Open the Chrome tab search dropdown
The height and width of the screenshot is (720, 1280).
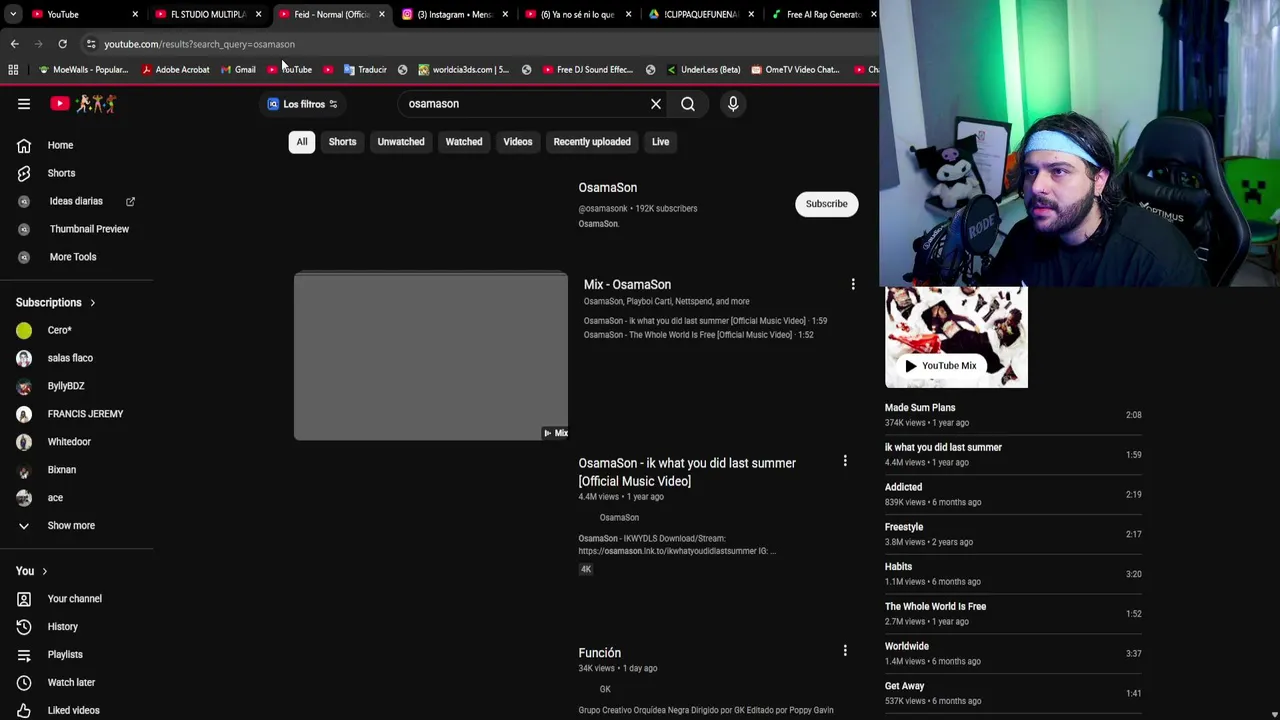pyautogui.click(x=12, y=14)
